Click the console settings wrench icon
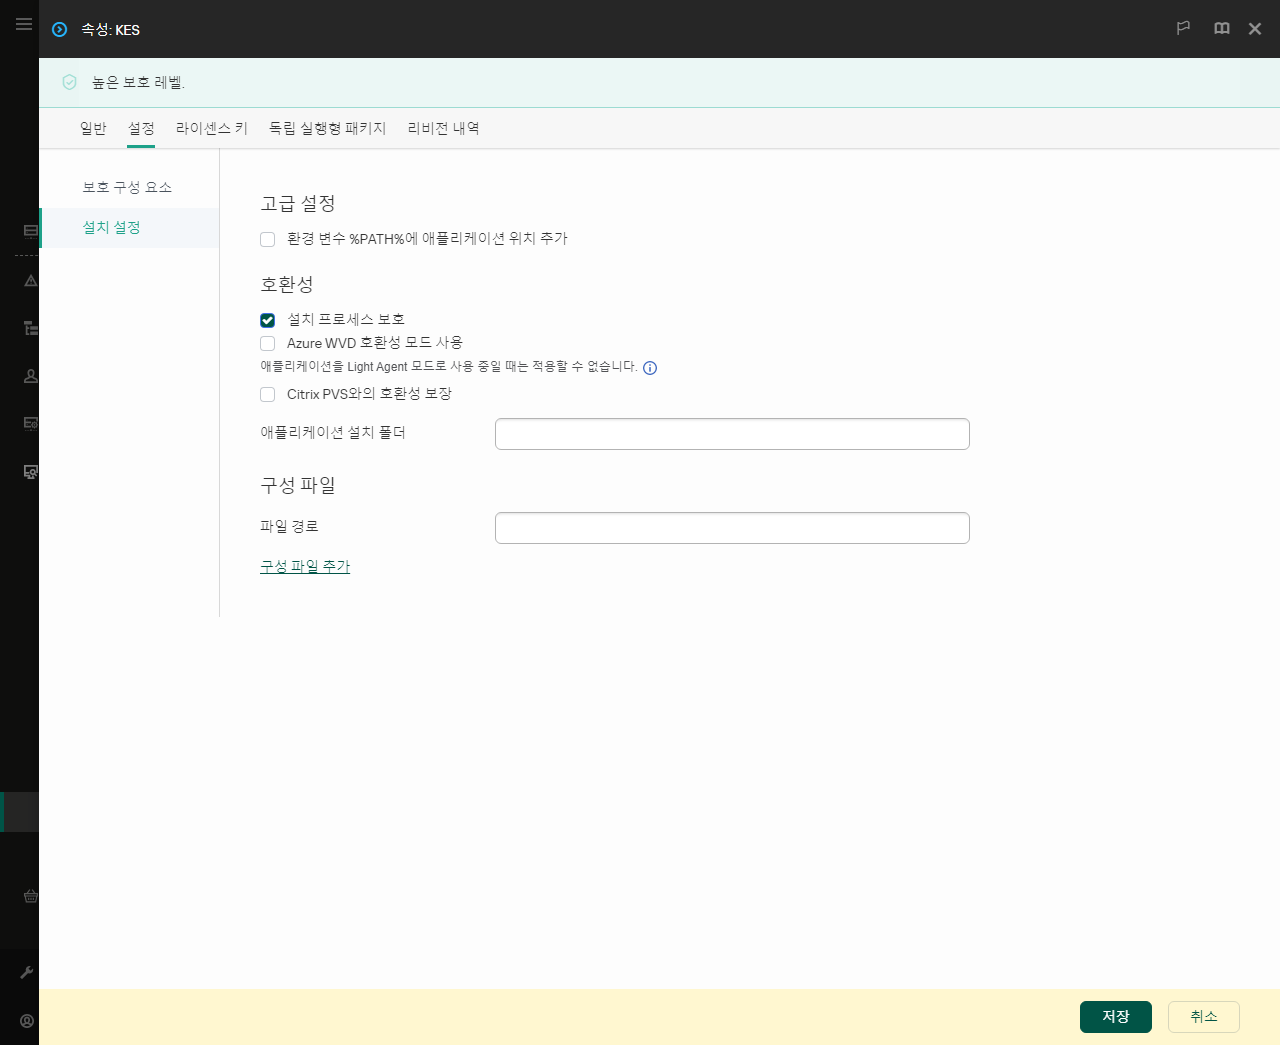This screenshot has width=1280, height=1045. 29,972
